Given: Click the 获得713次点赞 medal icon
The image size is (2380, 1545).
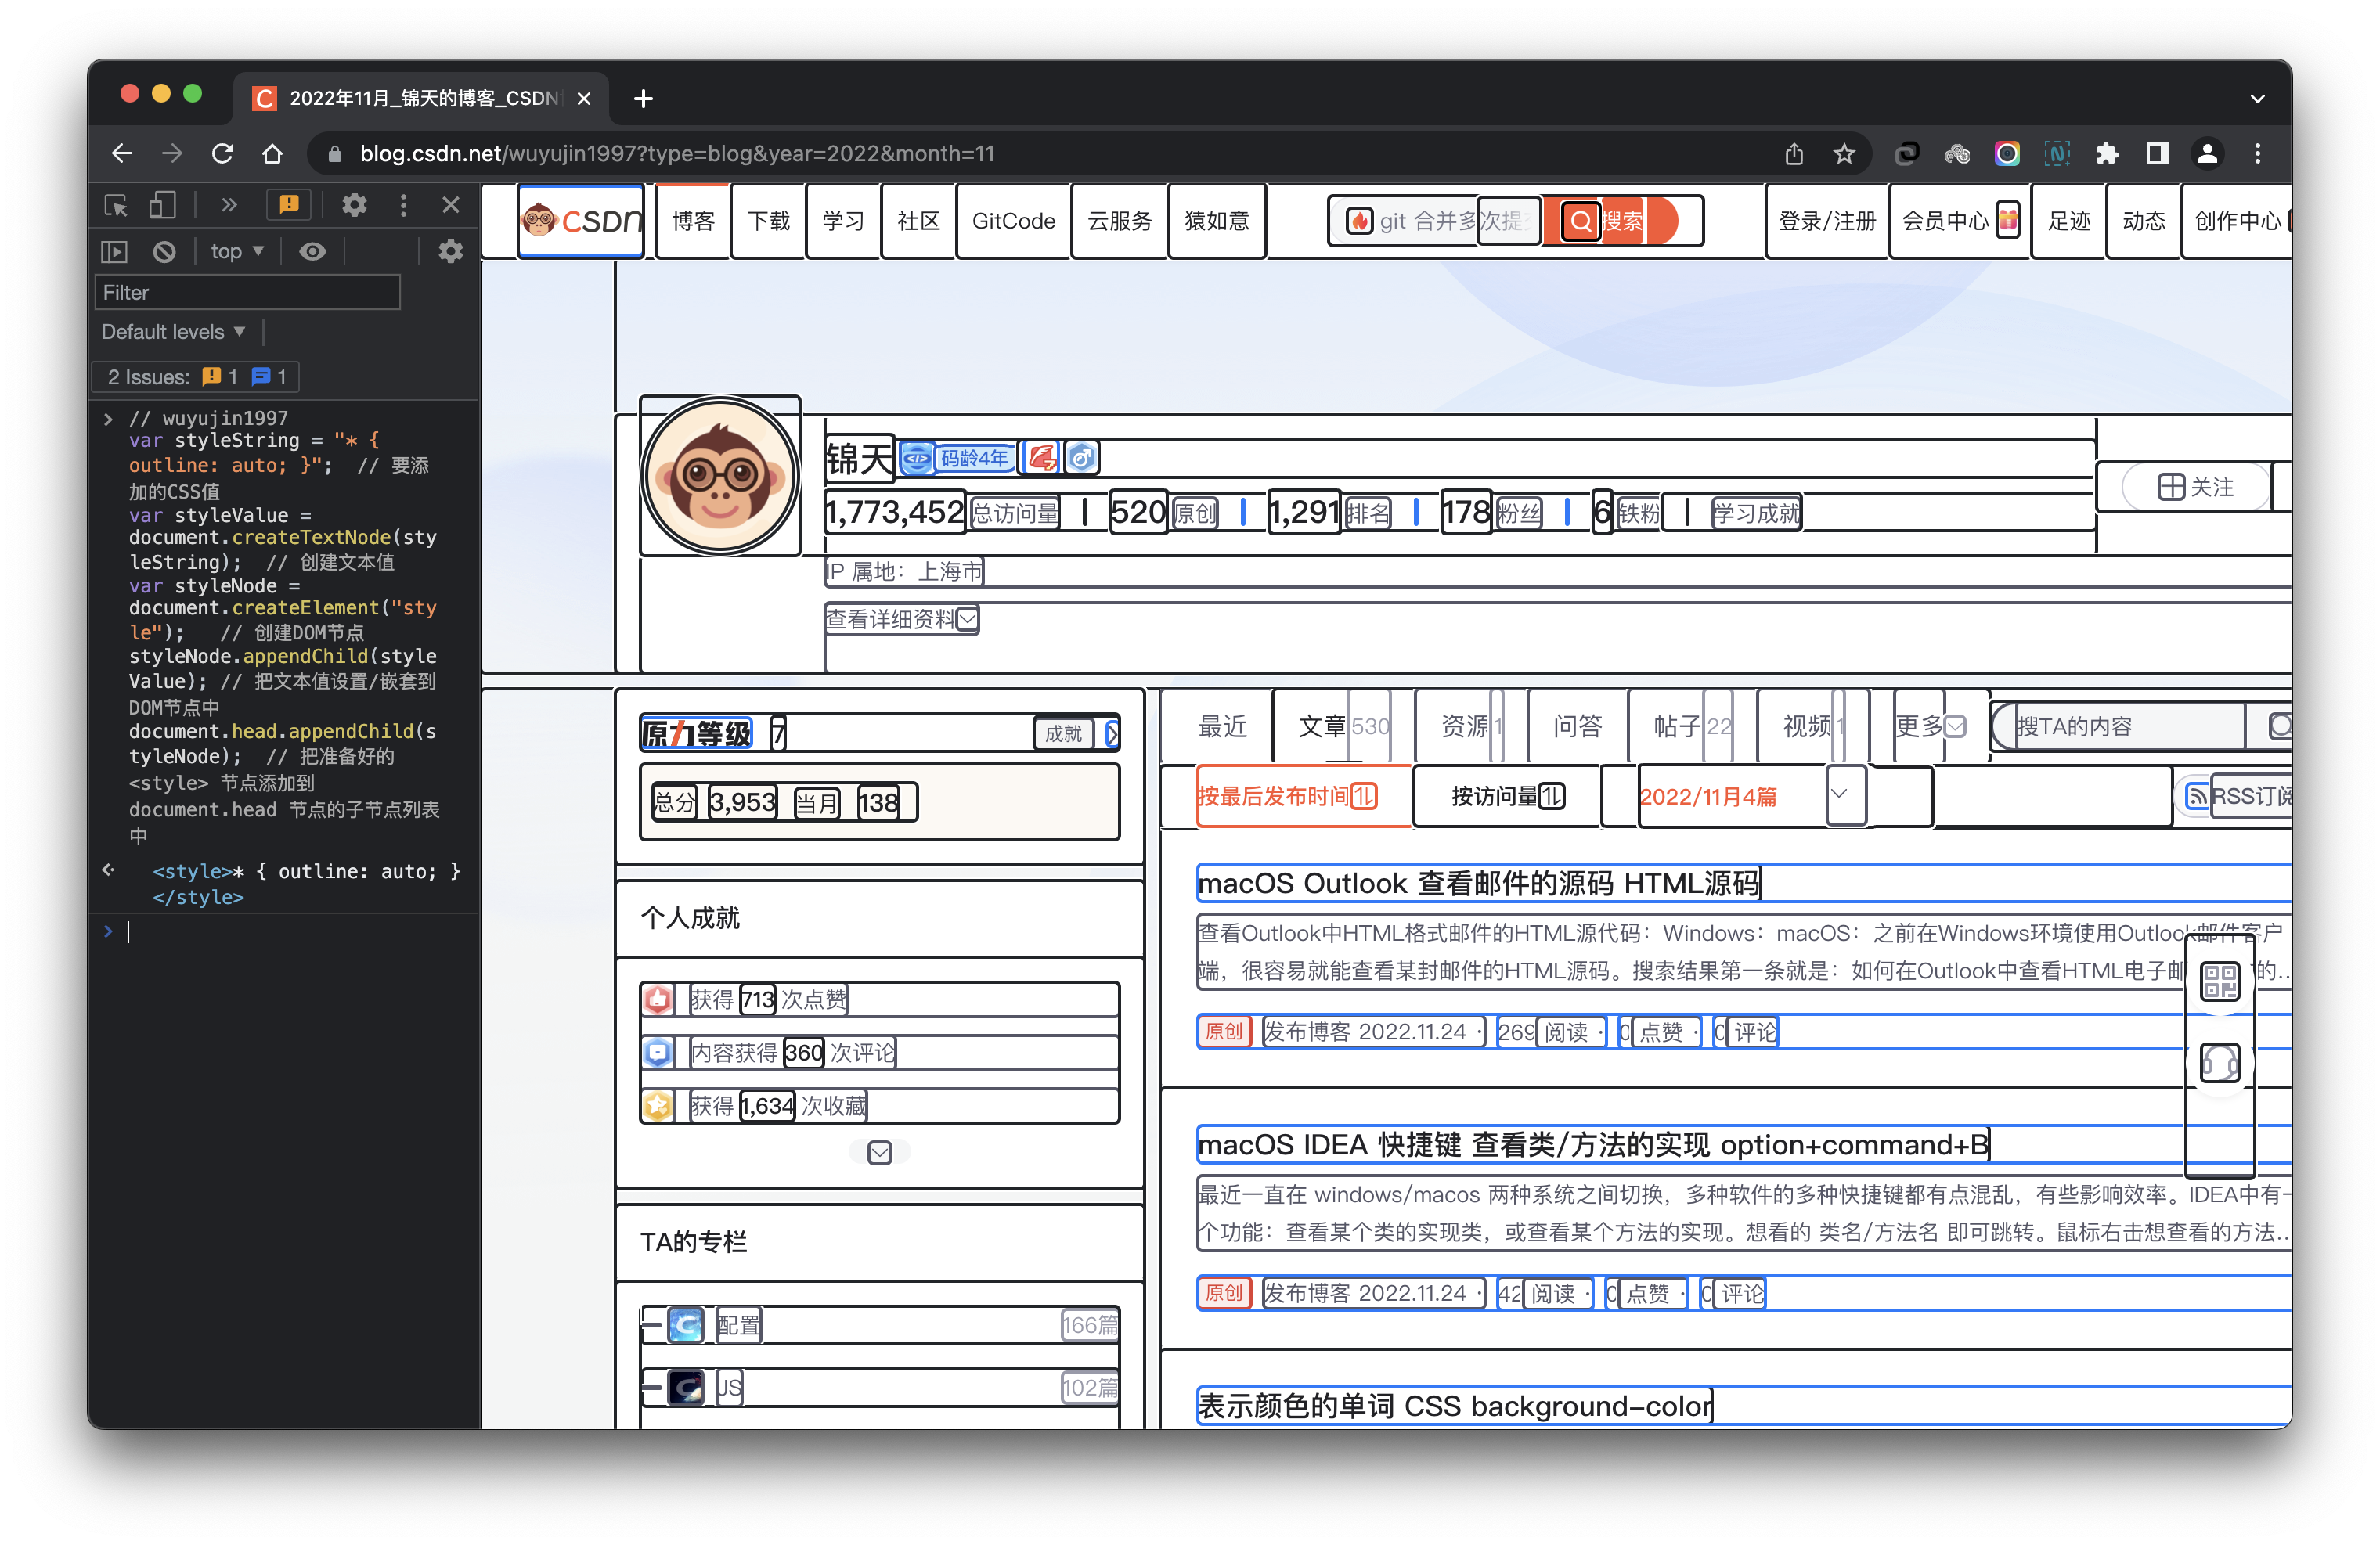Looking at the screenshot, I should (x=659, y=999).
